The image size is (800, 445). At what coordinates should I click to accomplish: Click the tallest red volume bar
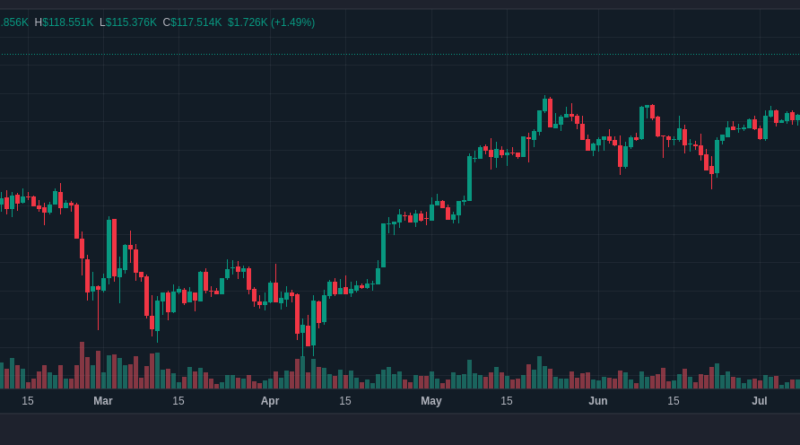[x=82, y=365]
